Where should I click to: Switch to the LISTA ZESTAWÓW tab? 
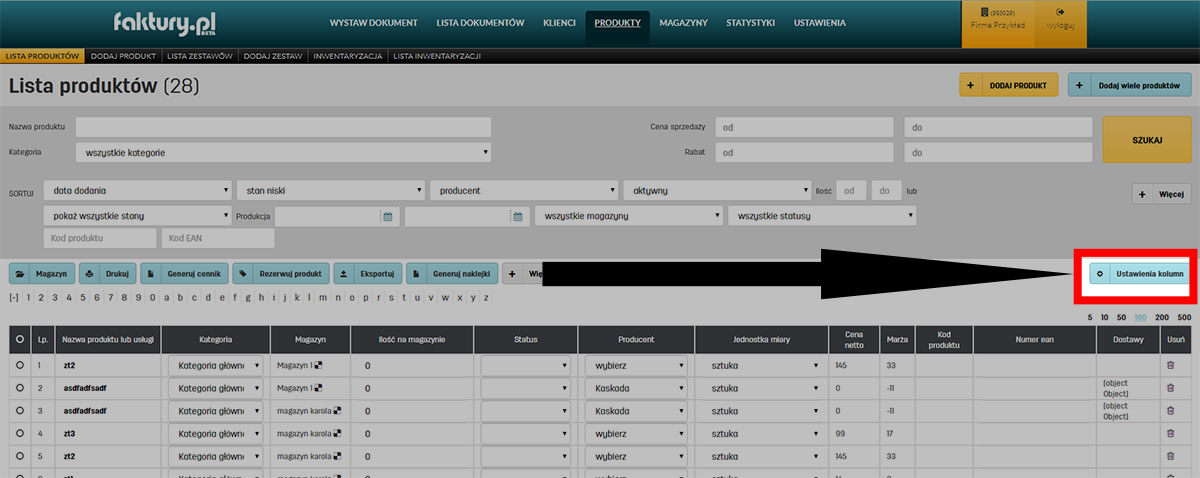[200, 57]
